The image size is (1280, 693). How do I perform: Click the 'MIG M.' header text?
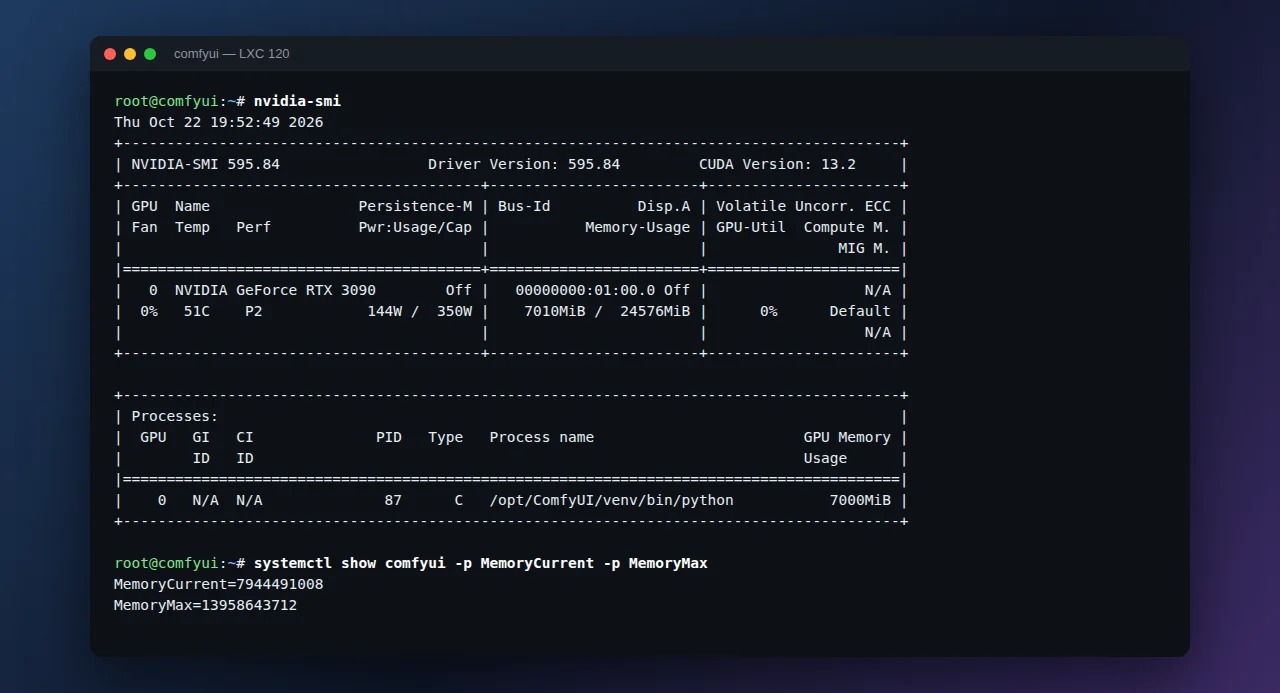(x=864, y=248)
